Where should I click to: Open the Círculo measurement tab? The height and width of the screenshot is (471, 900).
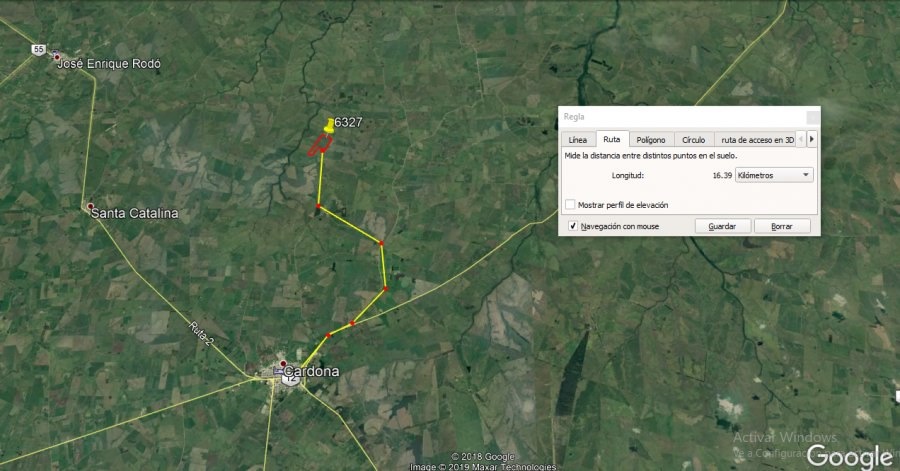[x=693, y=139]
